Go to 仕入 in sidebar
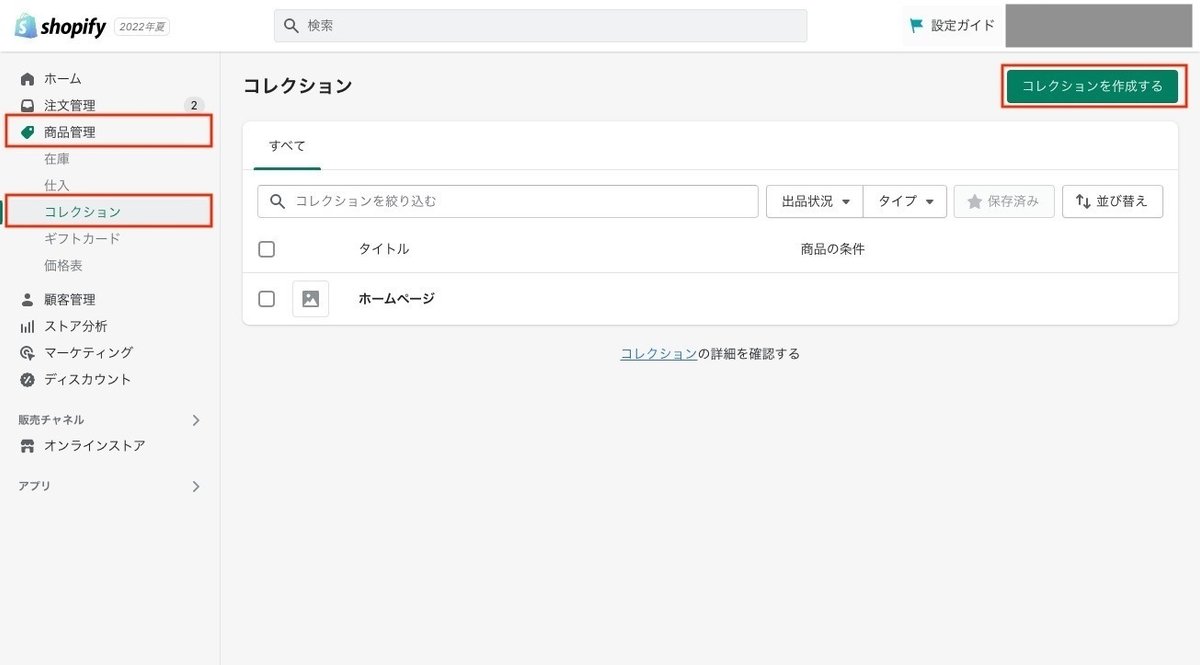This screenshot has width=1200, height=665. (x=57, y=185)
